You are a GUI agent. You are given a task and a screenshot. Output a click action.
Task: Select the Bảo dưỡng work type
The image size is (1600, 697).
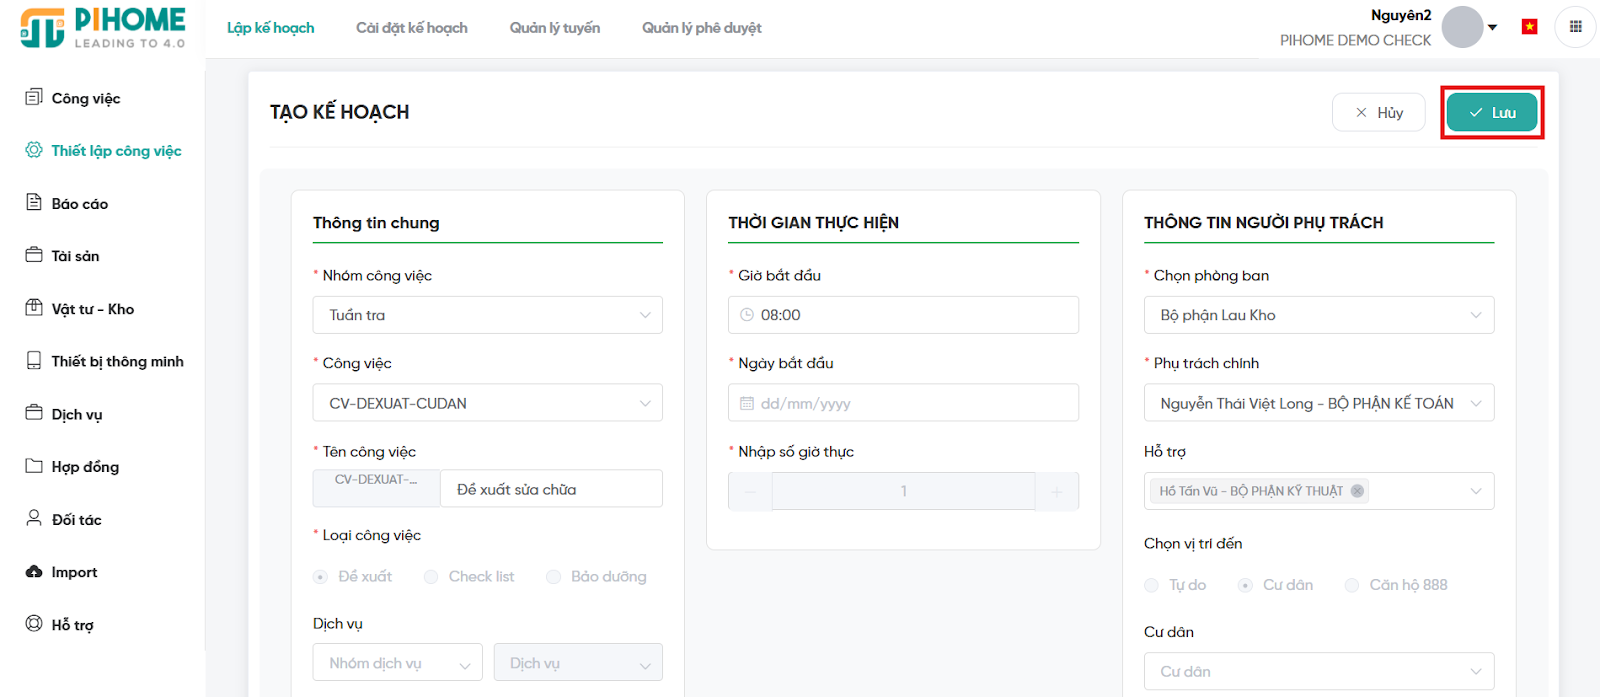click(553, 577)
